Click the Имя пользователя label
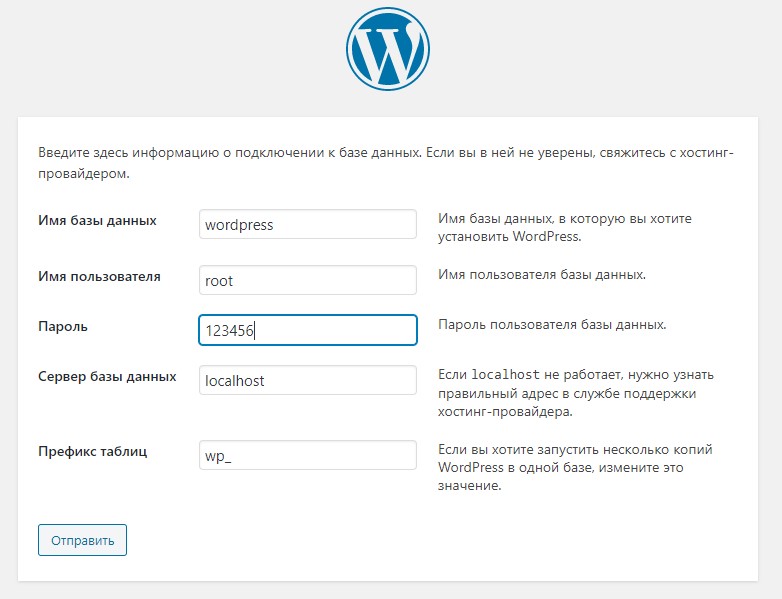Viewport: 782px width, 599px height. pos(99,276)
